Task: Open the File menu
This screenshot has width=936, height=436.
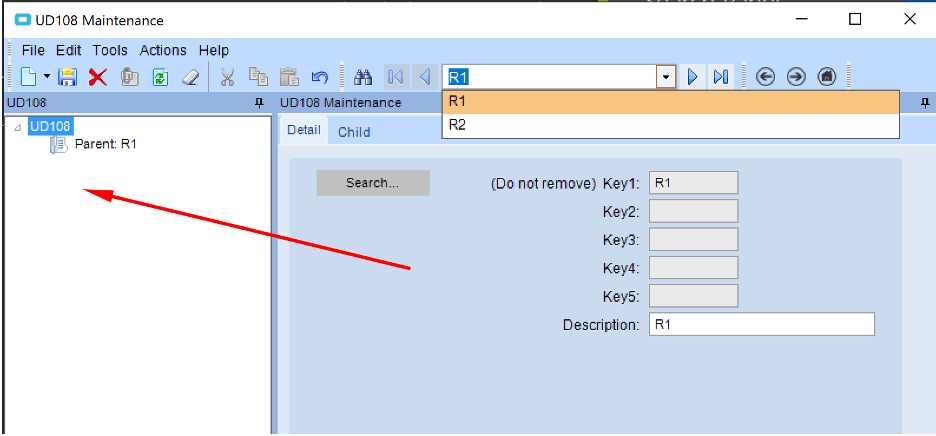Action: coord(33,50)
